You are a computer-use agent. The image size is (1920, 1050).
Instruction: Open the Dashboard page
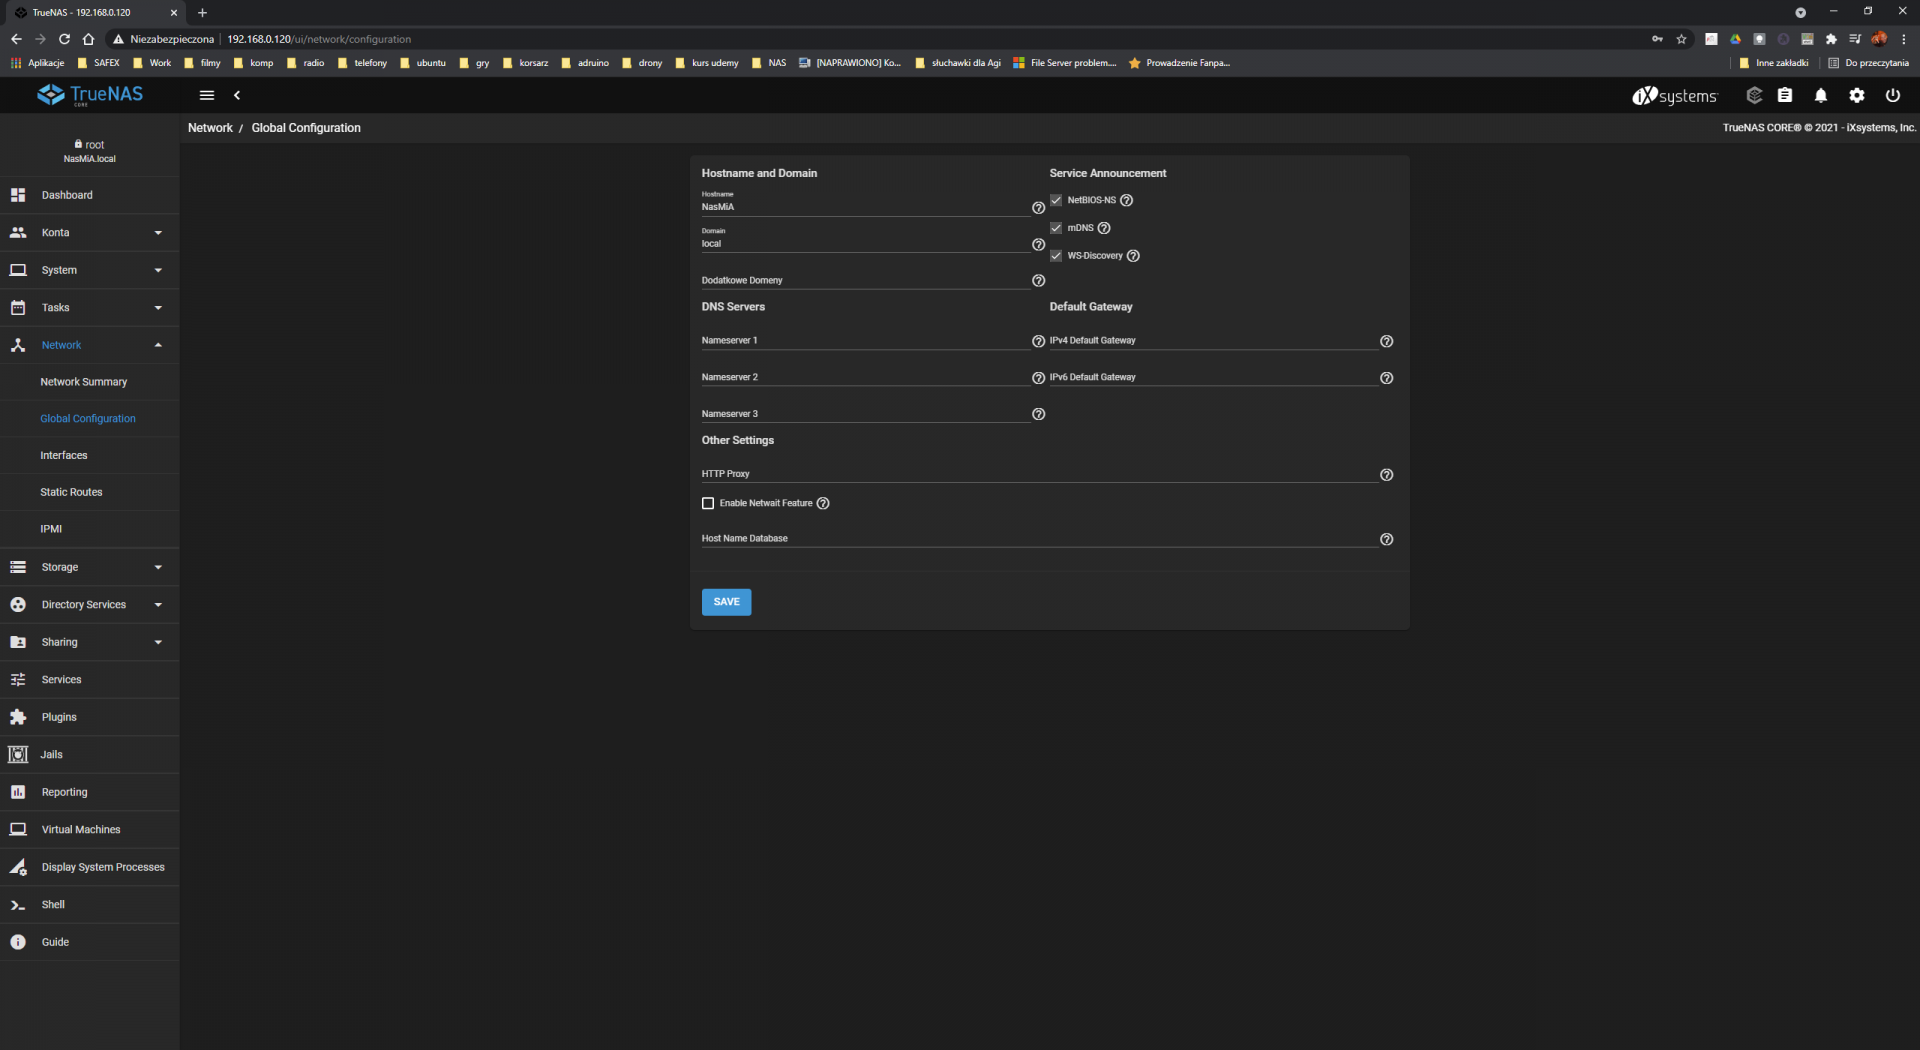90,195
